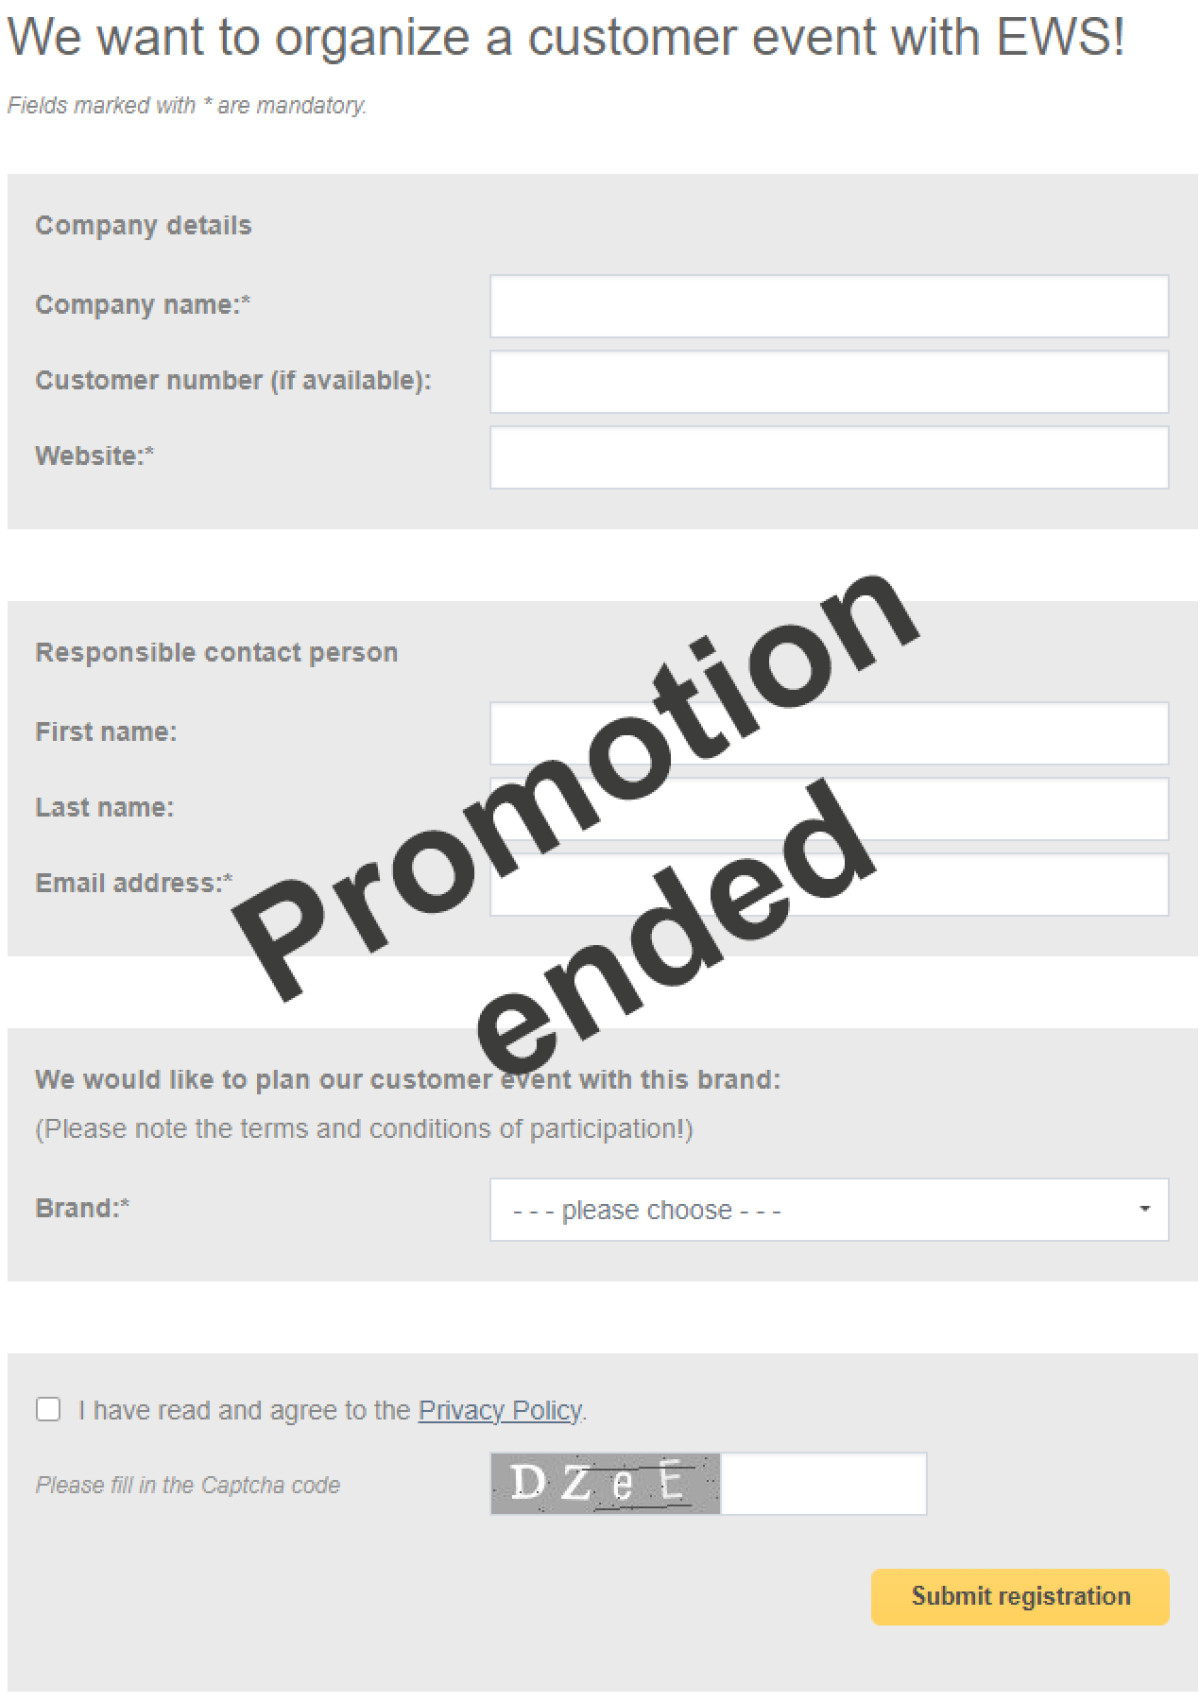Click the Company name input field
The image size is (1200, 1703).
(828, 306)
